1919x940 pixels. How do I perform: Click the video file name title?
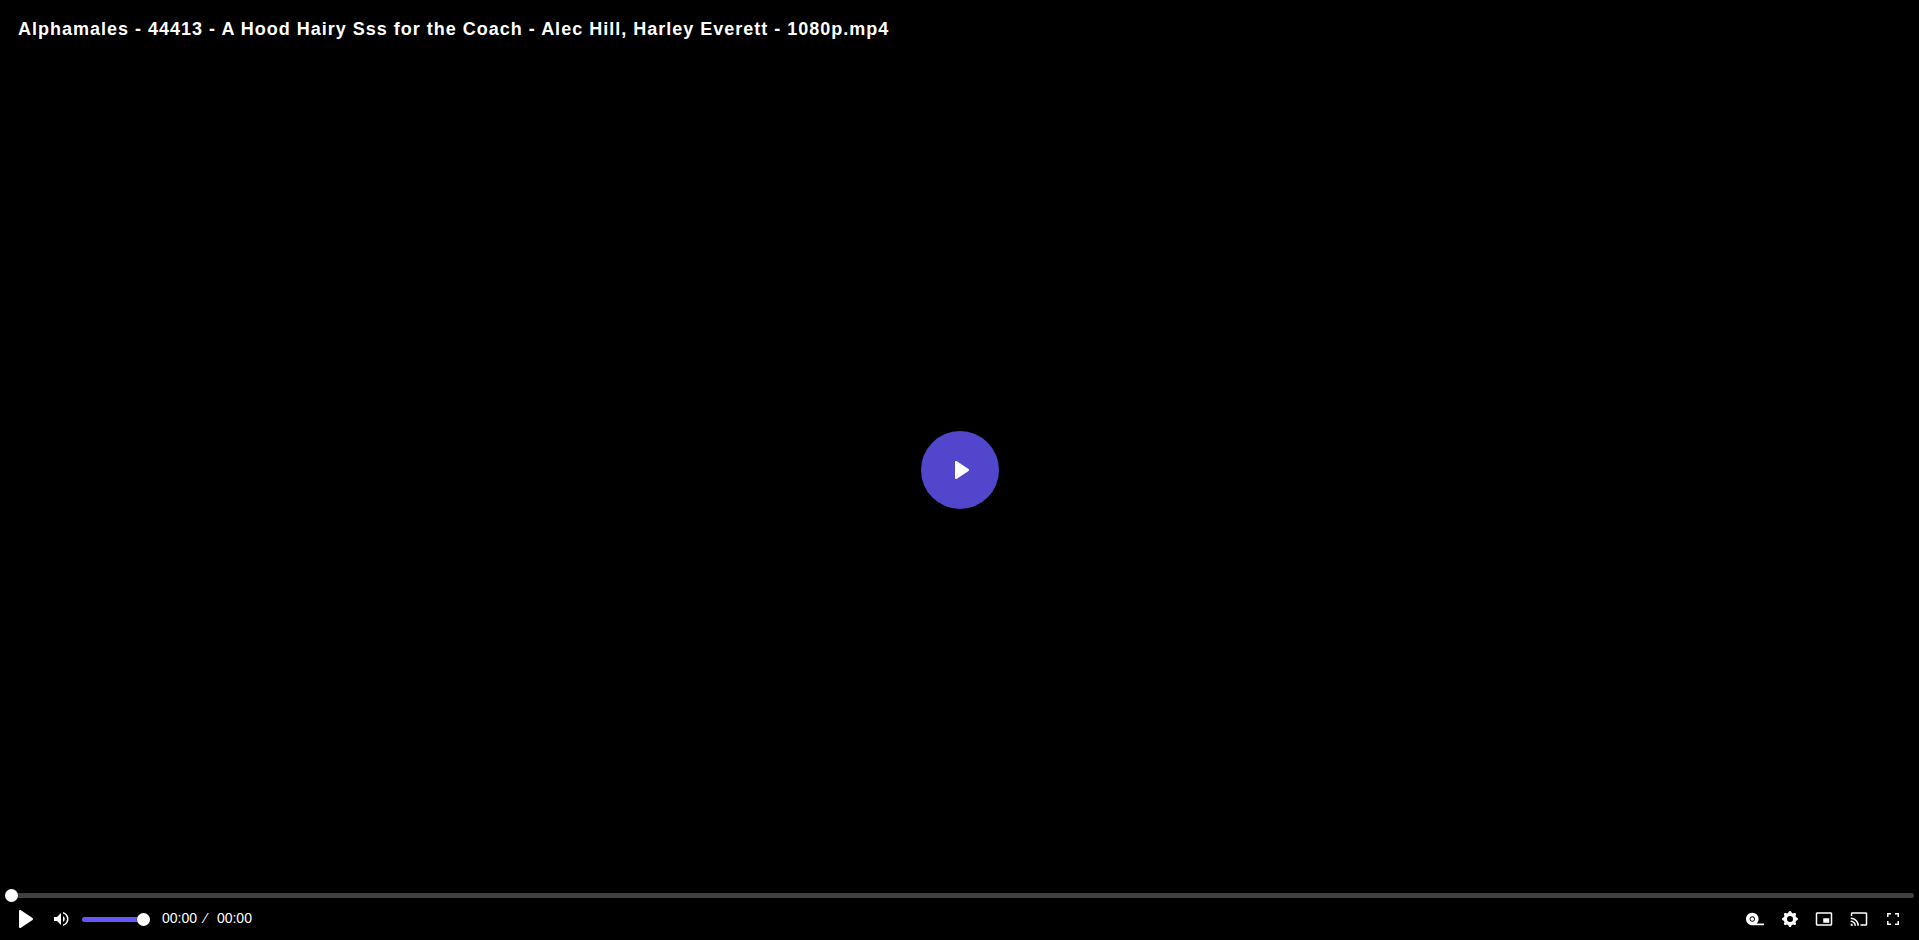coord(453,29)
